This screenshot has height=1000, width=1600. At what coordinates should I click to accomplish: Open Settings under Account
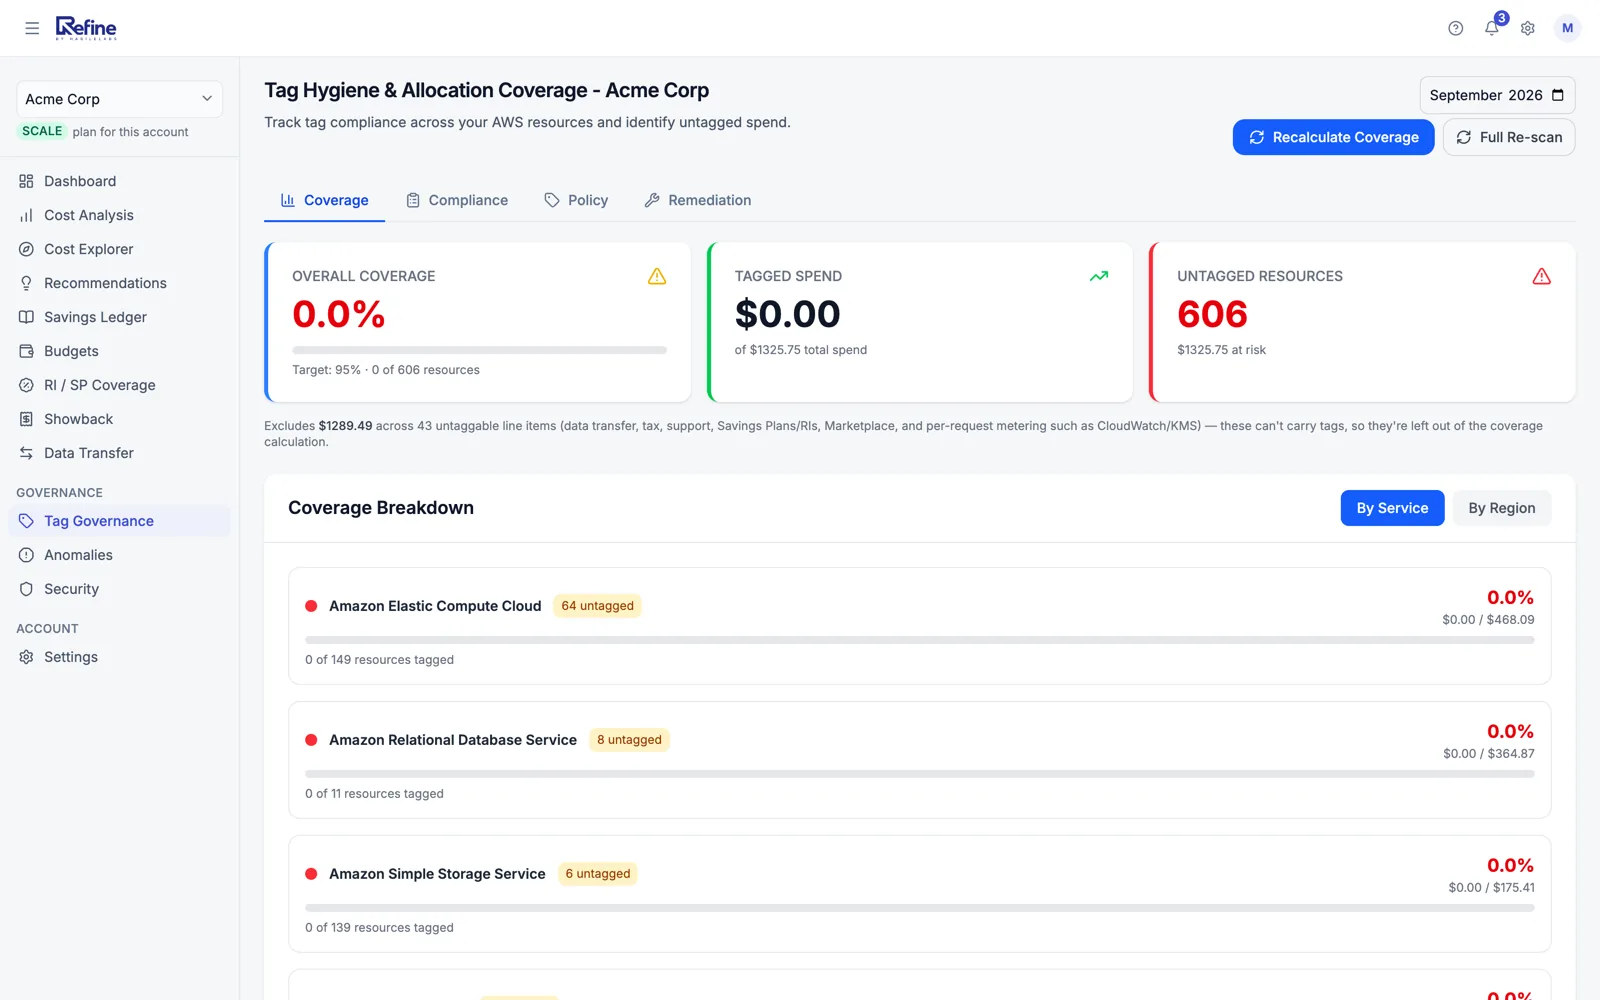click(119, 657)
